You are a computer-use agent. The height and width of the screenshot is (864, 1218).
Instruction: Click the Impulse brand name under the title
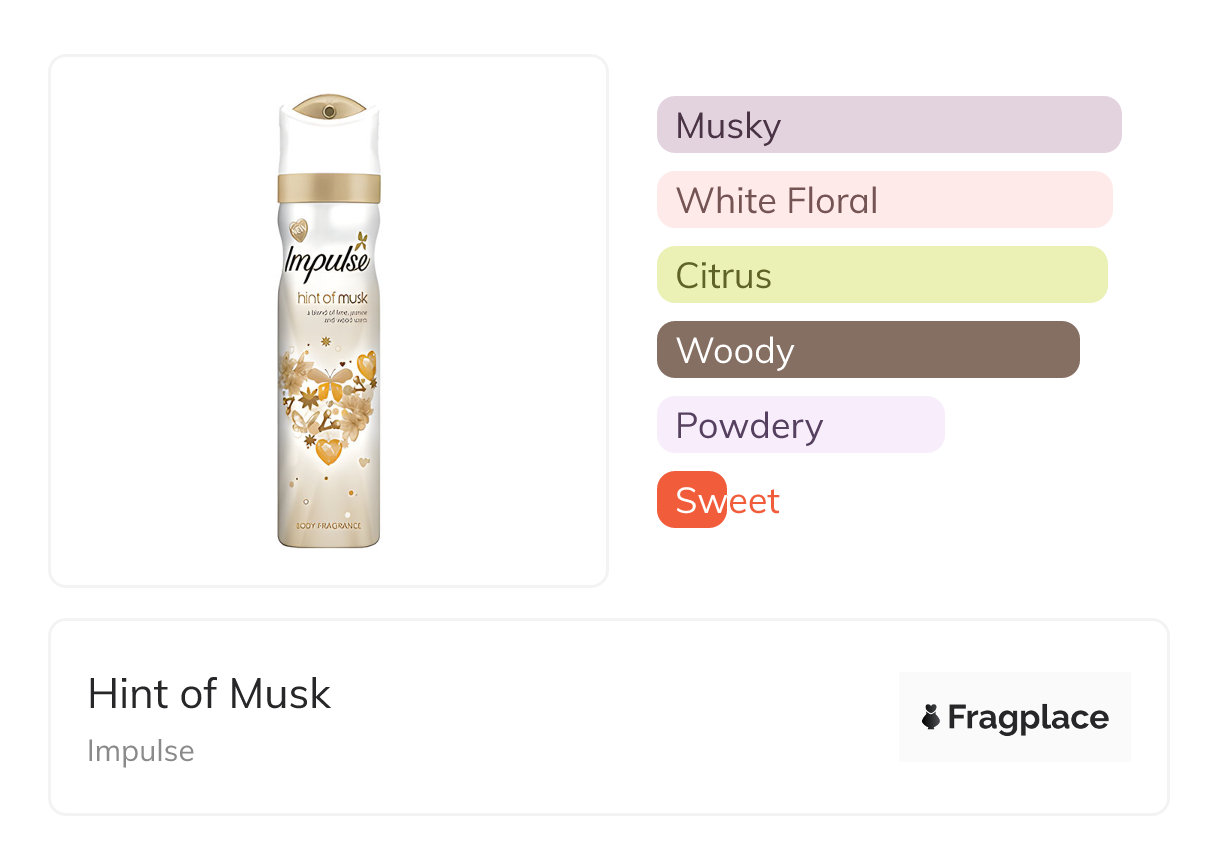[x=141, y=751]
